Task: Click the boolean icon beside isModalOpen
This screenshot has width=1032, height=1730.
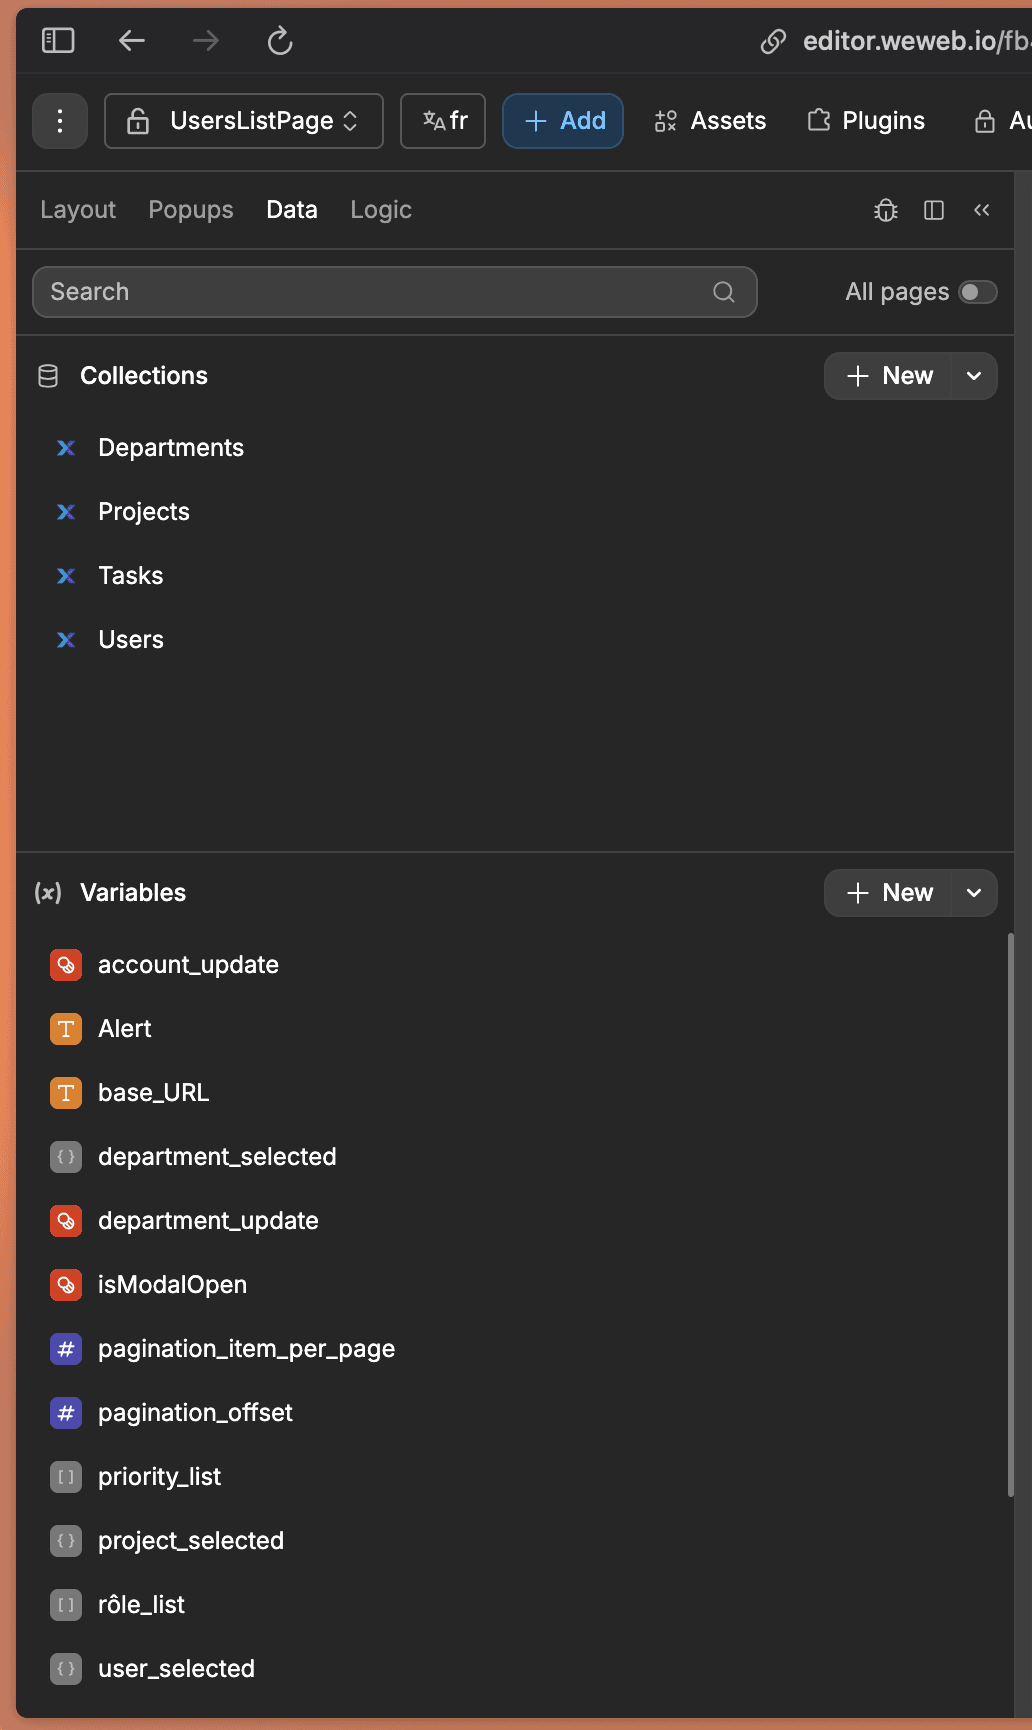Action: [66, 1285]
